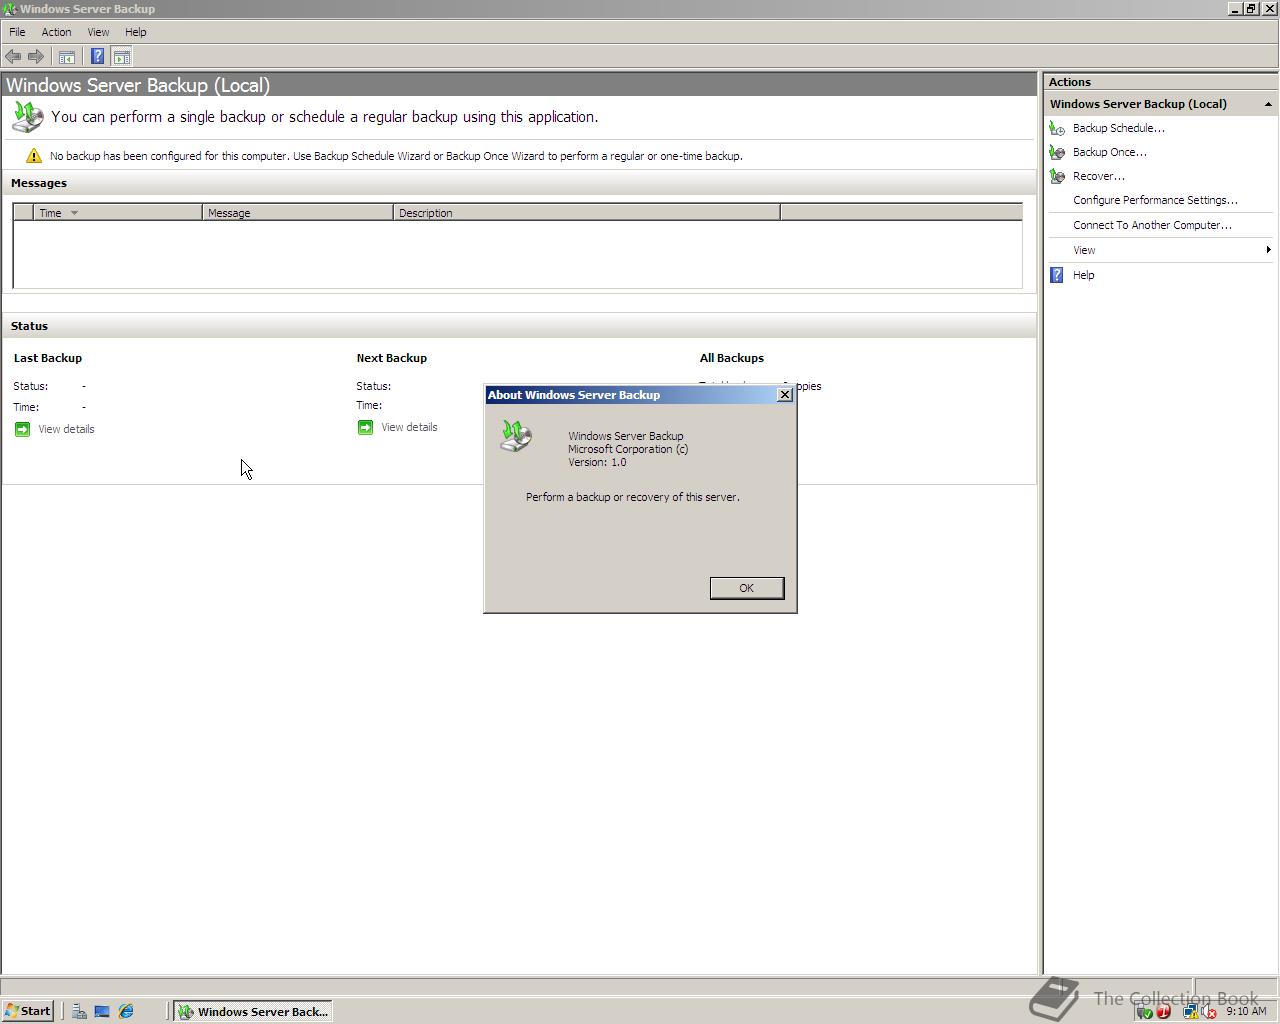Click the blue Help question-mark toolbar icon
This screenshot has width=1280, height=1024.
pyautogui.click(x=97, y=57)
